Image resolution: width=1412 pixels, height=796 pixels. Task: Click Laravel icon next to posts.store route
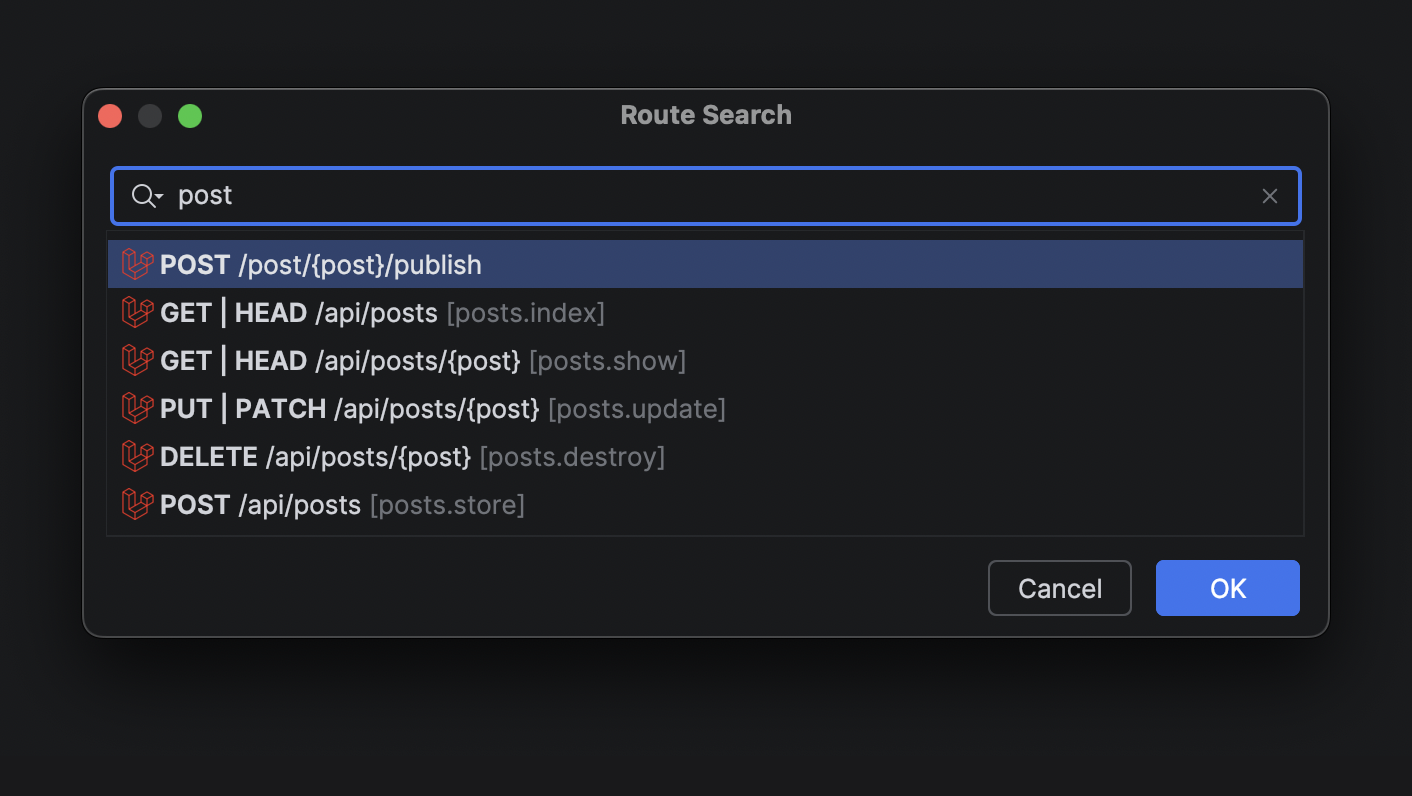click(x=137, y=505)
